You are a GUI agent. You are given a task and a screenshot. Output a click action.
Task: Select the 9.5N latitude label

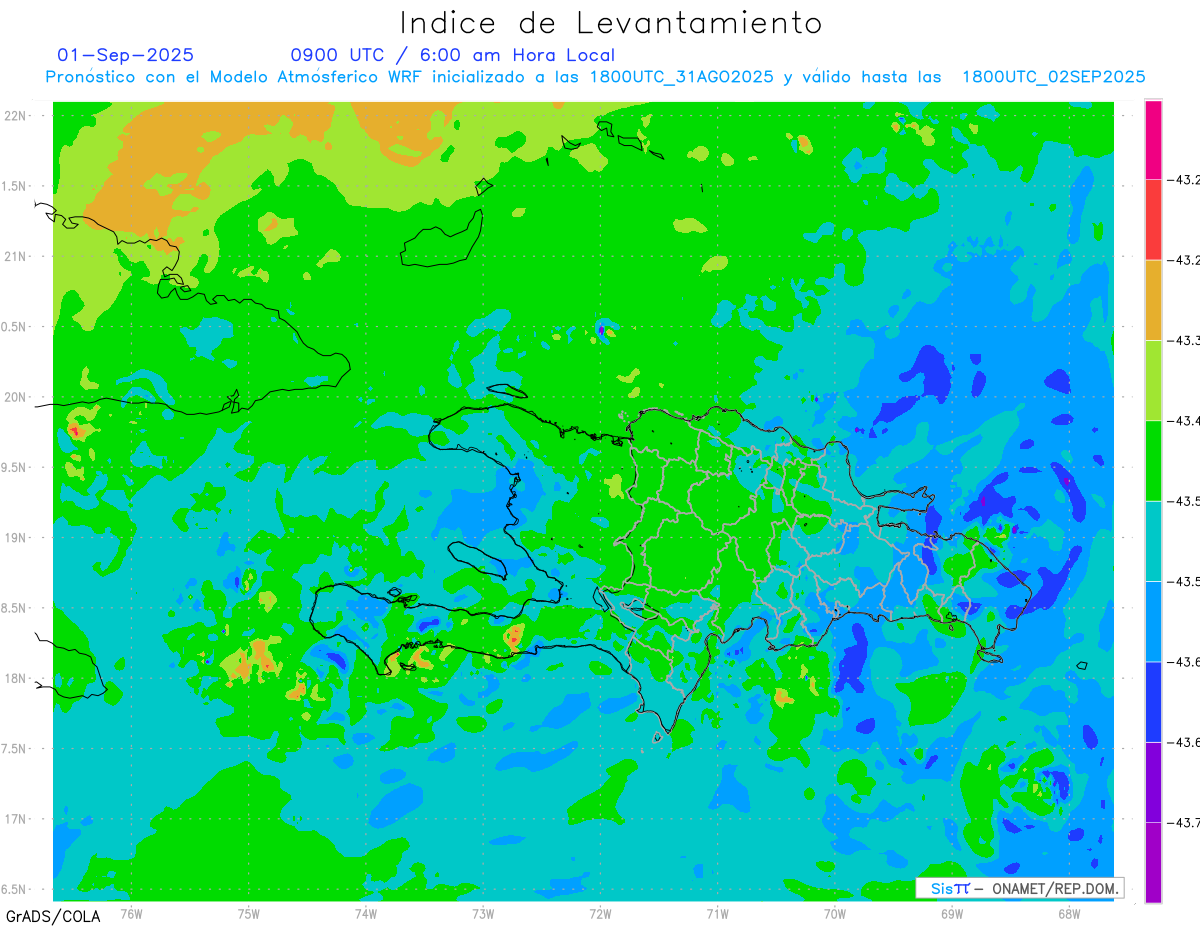click(14, 468)
